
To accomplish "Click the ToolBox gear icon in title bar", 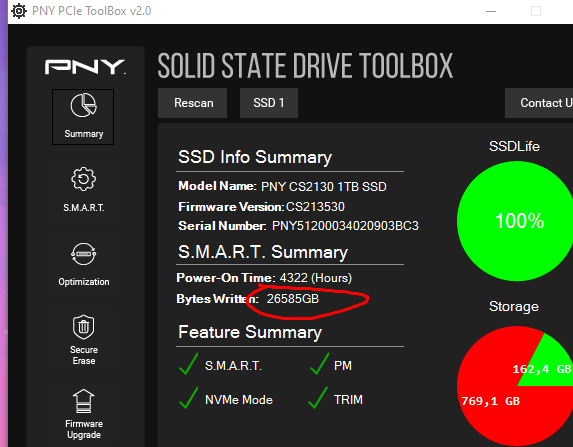I will [19, 11].
